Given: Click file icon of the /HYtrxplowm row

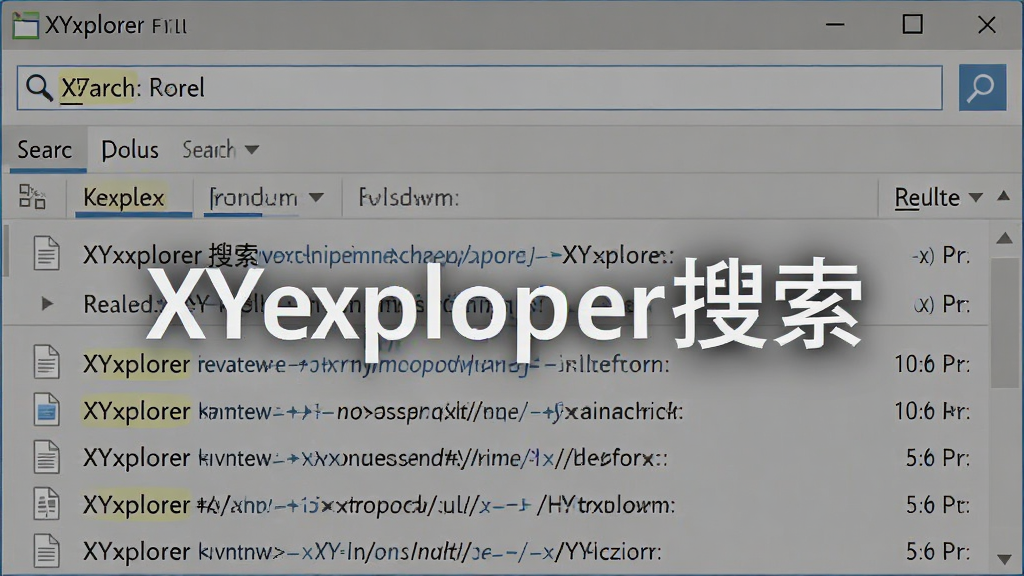Looking at the screenshot, I should point(46,504).
